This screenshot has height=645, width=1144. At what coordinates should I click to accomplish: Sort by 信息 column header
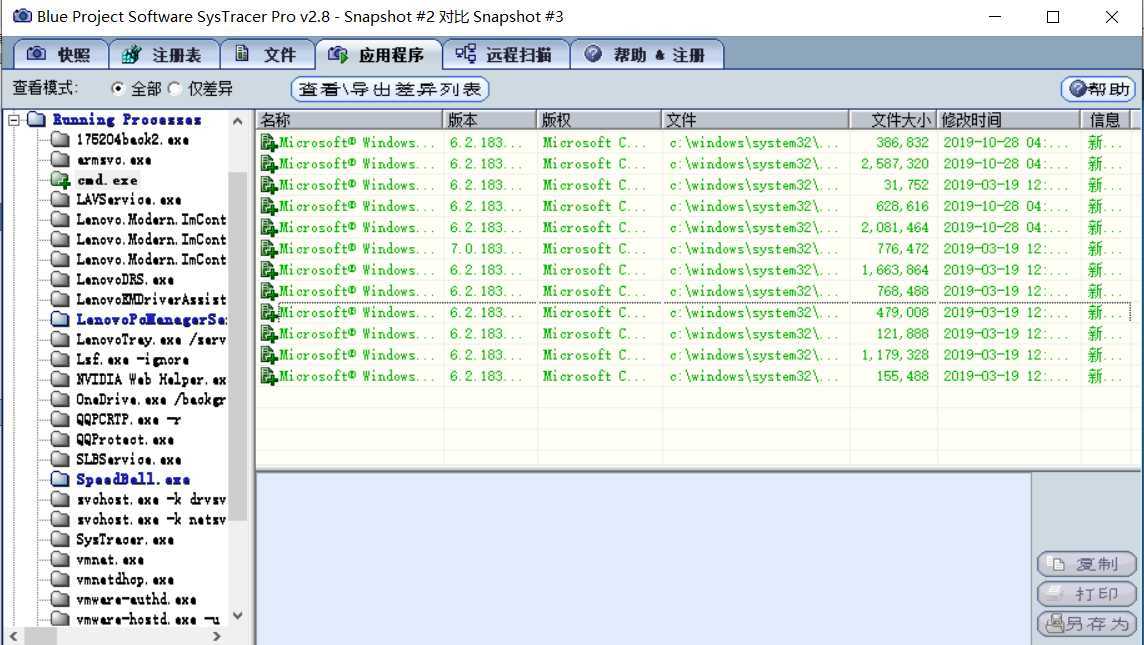1105,120
